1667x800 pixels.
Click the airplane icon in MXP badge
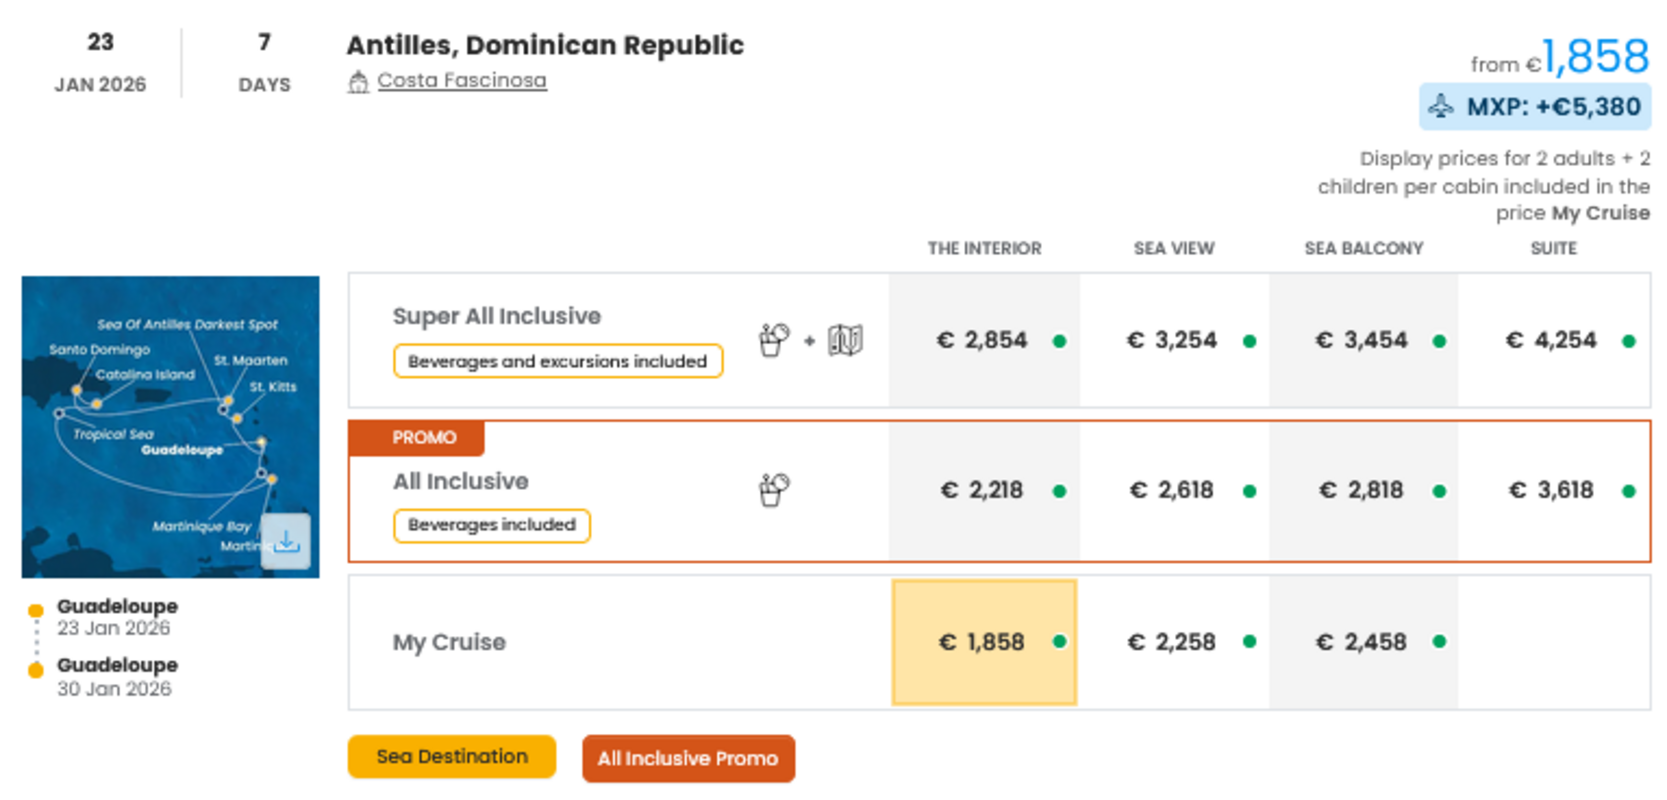coord(1440,106)
